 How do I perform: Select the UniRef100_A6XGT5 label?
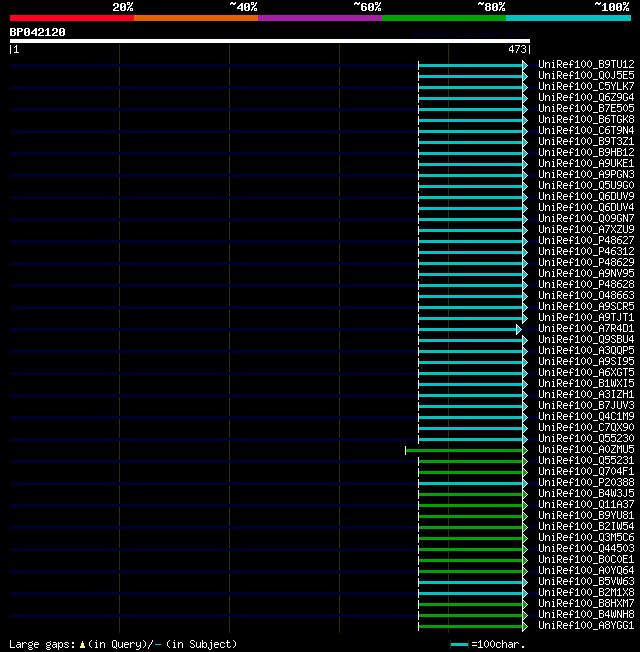coord(586,372)
